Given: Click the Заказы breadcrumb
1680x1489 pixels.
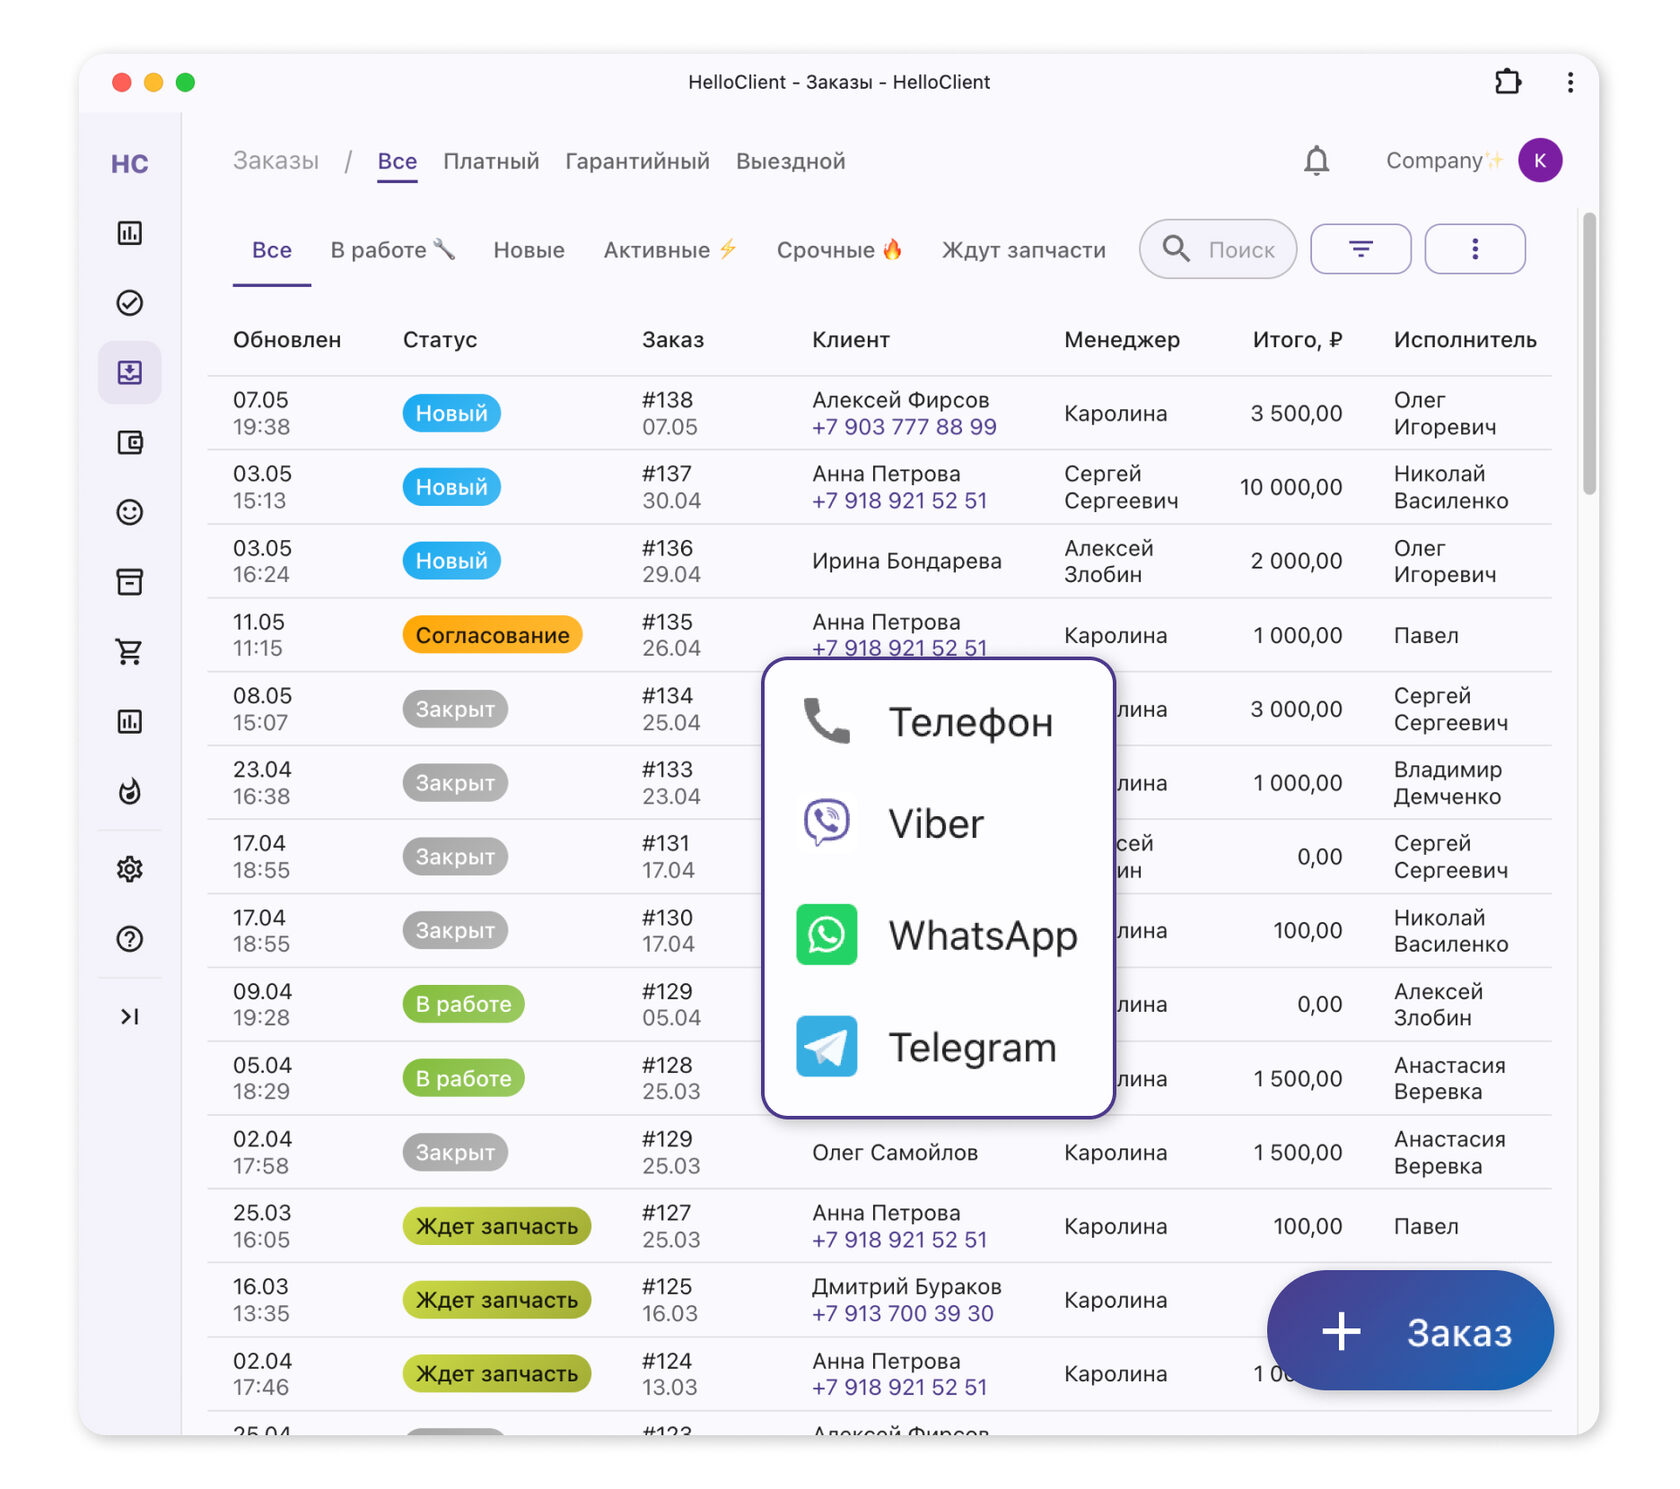Looking at the screenshot, I should pos(276,162).
